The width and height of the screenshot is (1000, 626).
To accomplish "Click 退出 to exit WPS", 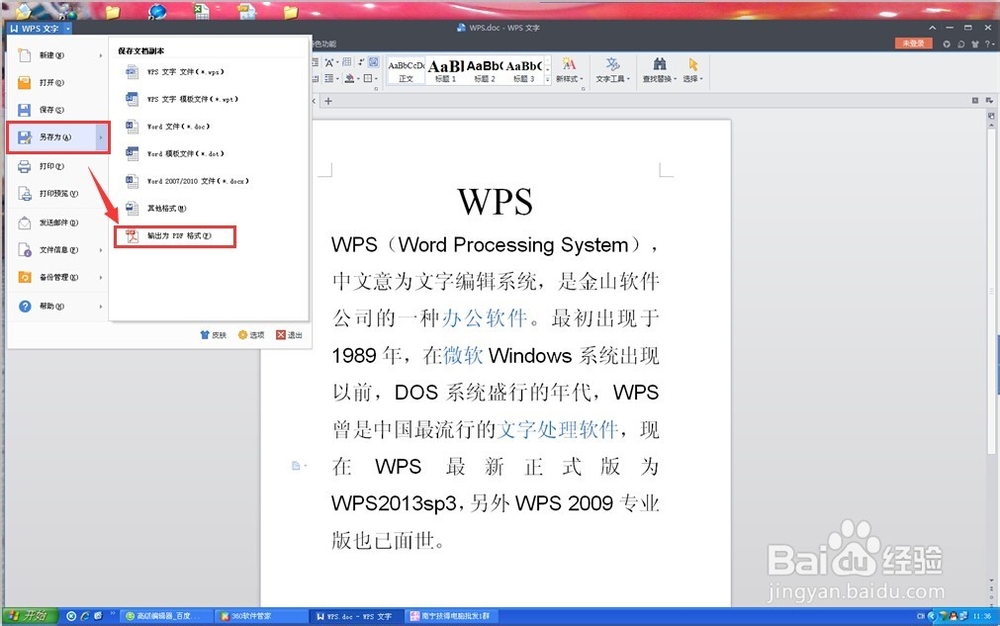I will pyautogui.click(x=289, y=335).
